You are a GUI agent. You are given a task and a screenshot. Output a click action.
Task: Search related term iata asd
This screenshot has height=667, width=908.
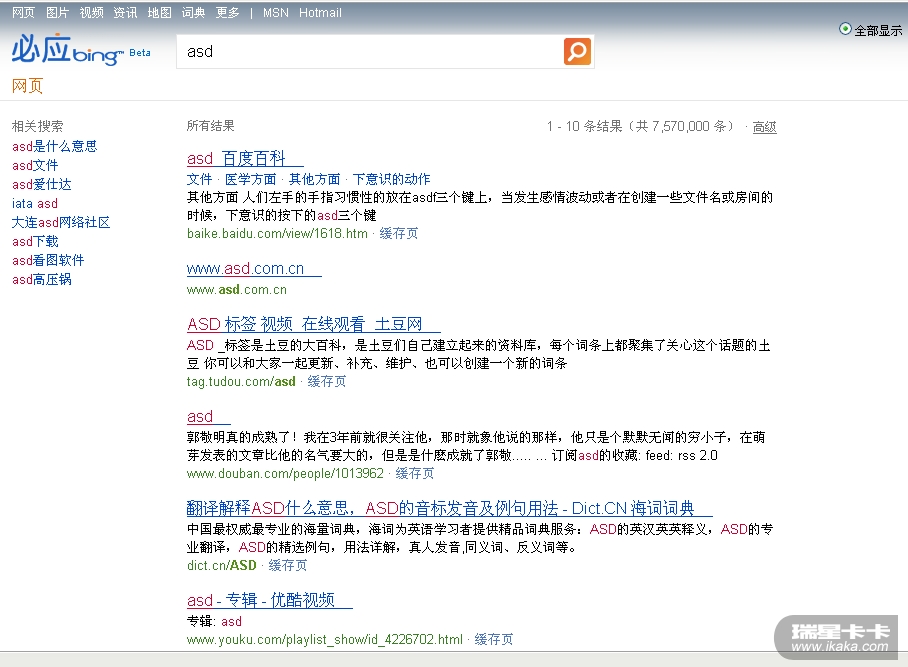coord(35,204)
